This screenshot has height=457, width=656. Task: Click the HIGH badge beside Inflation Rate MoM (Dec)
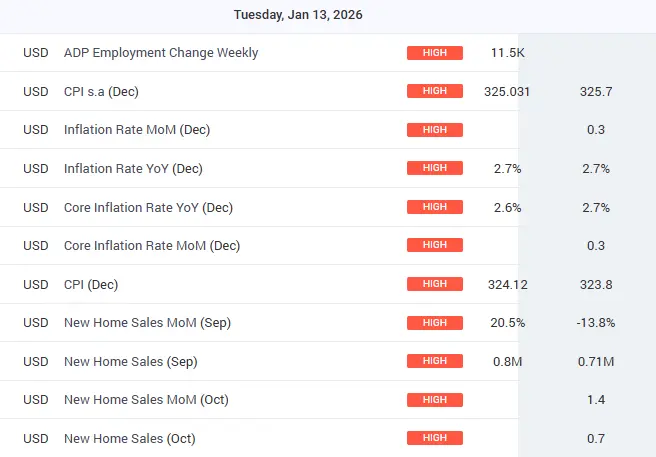pos(435,130)
